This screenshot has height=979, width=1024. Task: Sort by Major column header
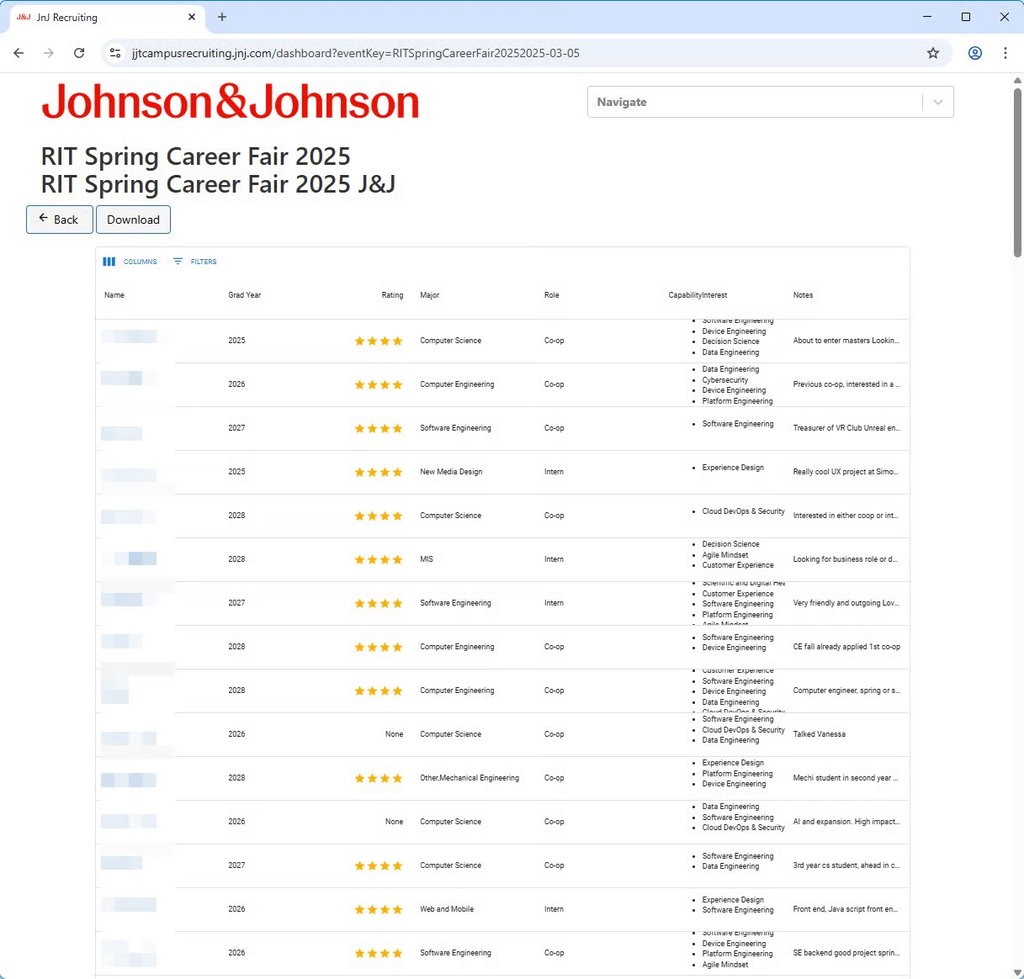(x=430, y=295)
